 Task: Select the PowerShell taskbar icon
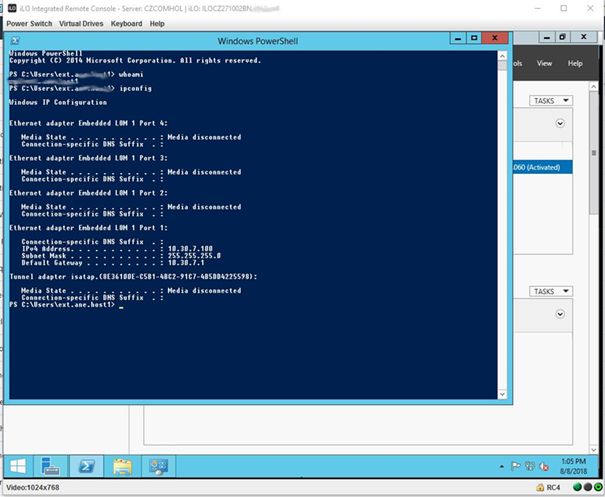pyautogui.click(x=86, y=466)
